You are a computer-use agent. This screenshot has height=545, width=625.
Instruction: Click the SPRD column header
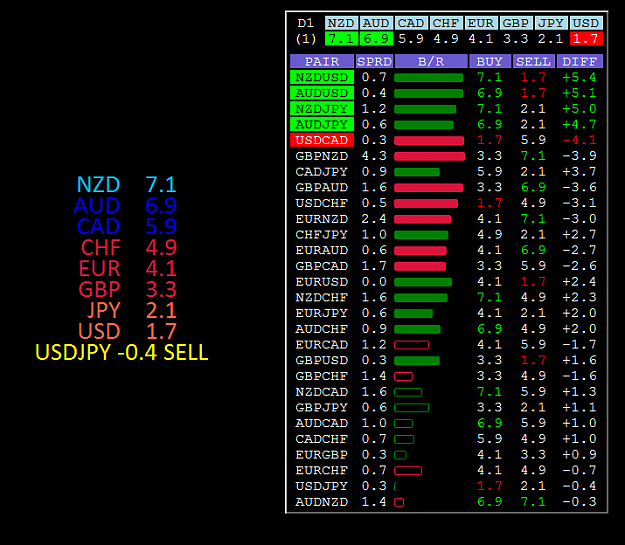pyautogui.click(x=374, y=61)
